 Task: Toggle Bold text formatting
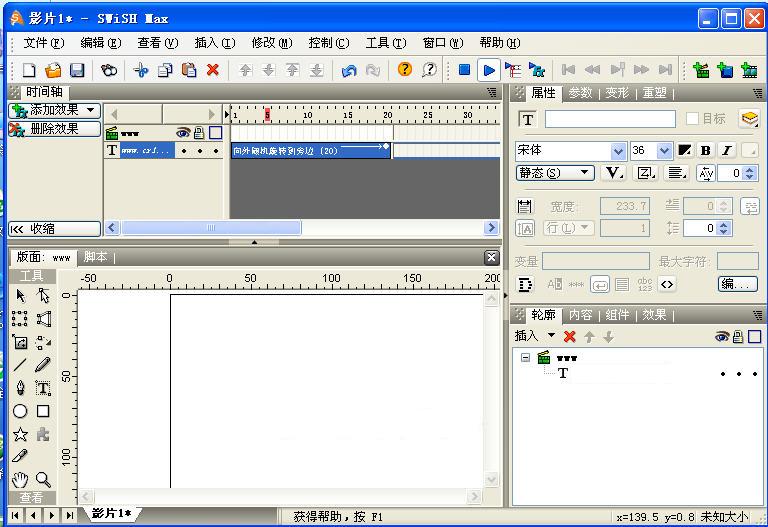click(706, 151)
